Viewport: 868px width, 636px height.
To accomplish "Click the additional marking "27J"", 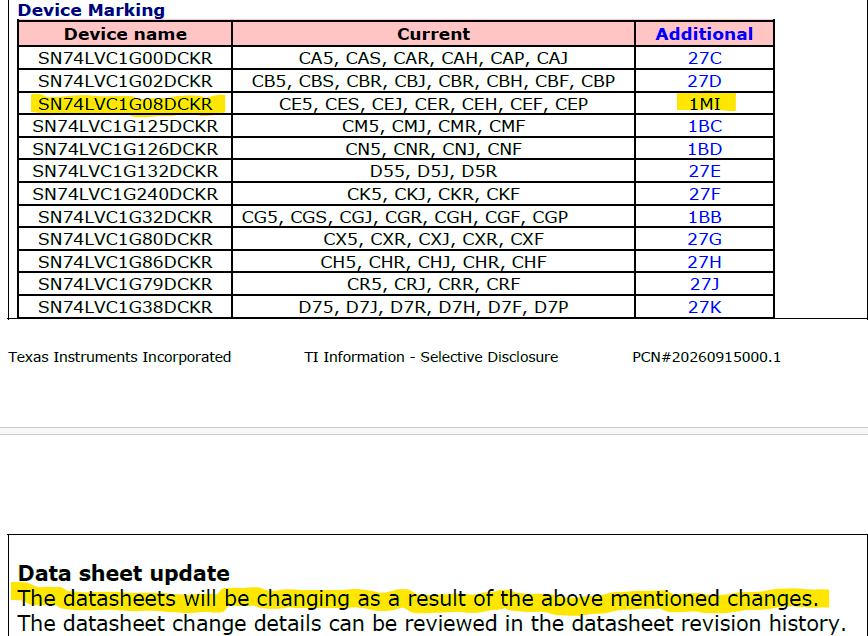I will [x=705, y=284].
